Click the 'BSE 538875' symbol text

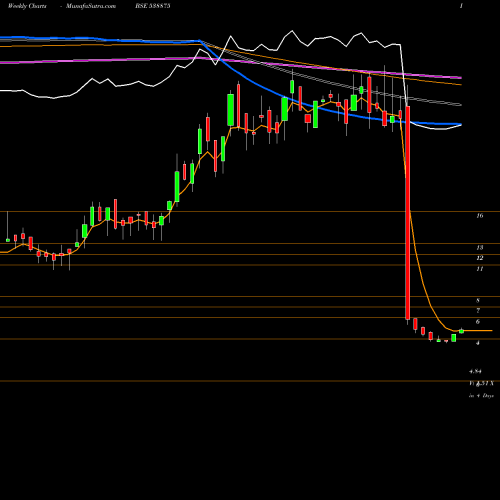(153, 6)
